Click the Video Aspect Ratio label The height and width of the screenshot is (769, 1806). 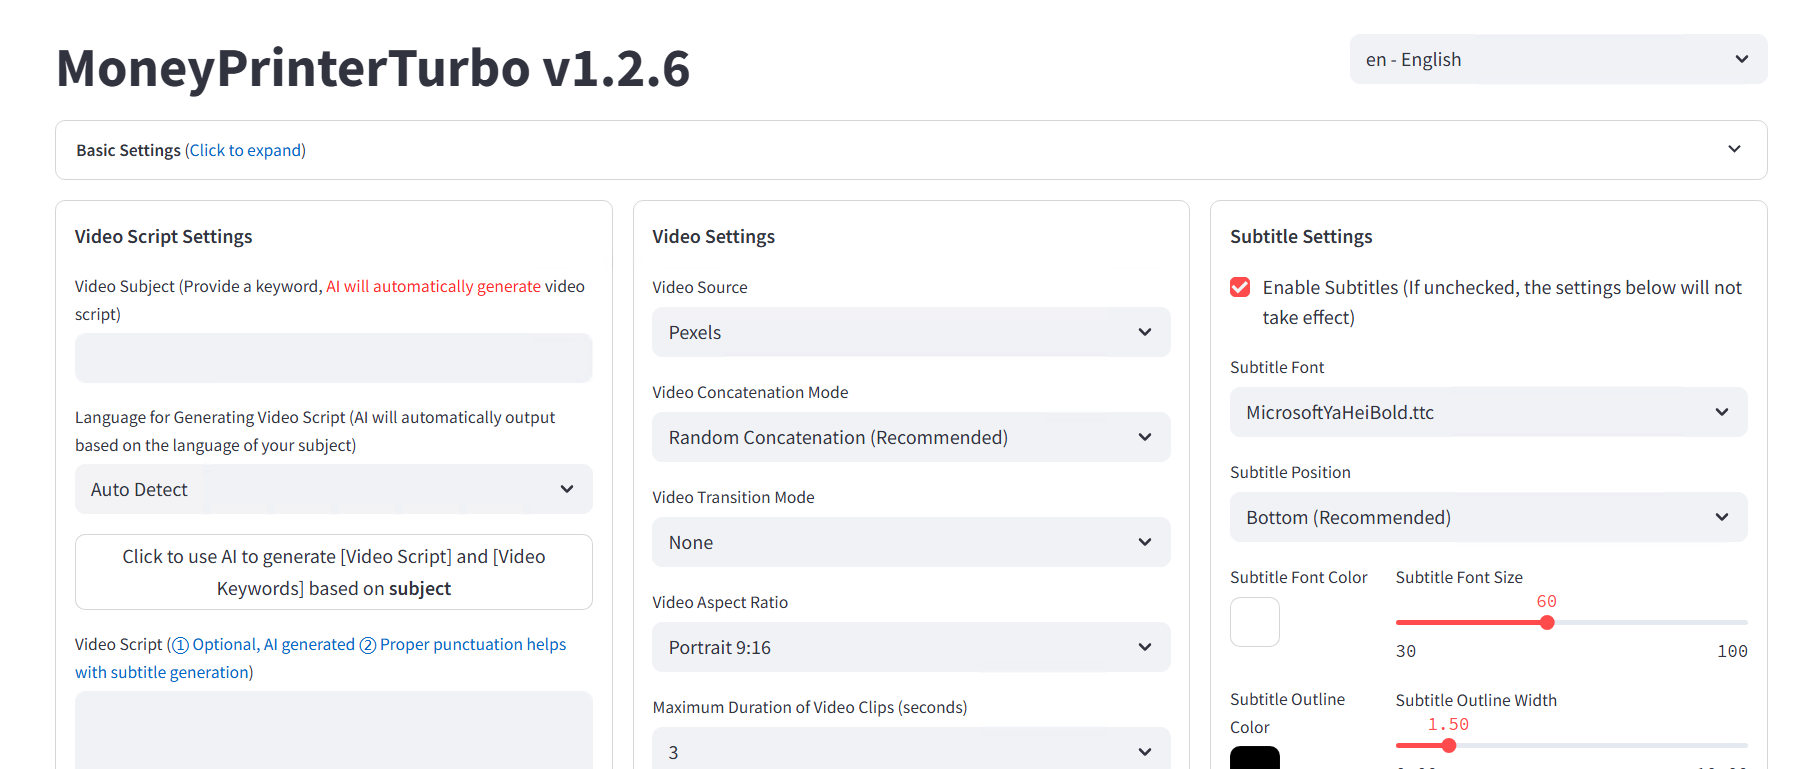click(x=720, y=602)
